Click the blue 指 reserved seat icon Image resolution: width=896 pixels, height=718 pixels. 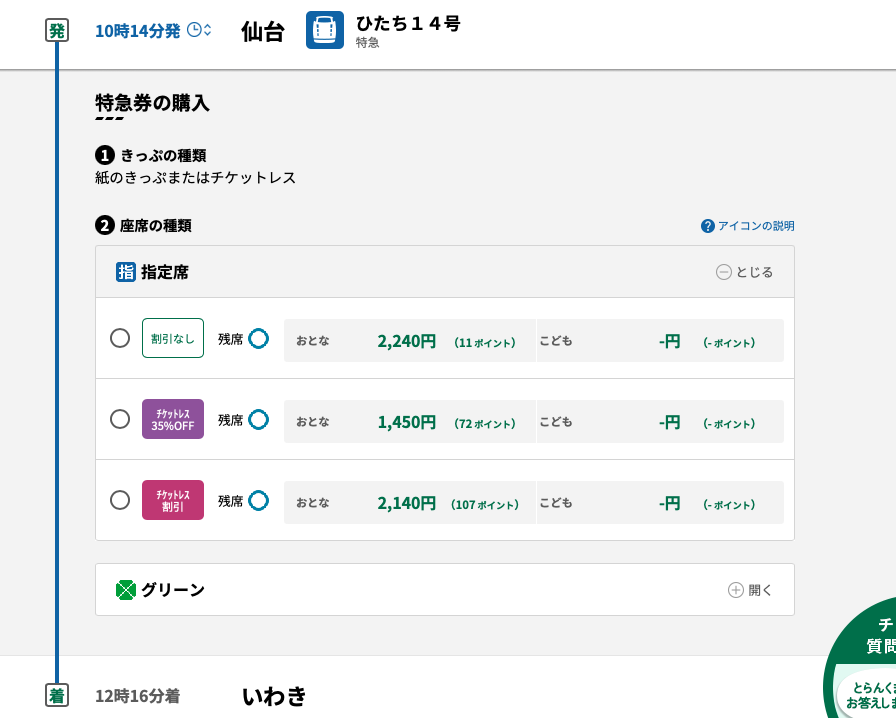point(126,272)
